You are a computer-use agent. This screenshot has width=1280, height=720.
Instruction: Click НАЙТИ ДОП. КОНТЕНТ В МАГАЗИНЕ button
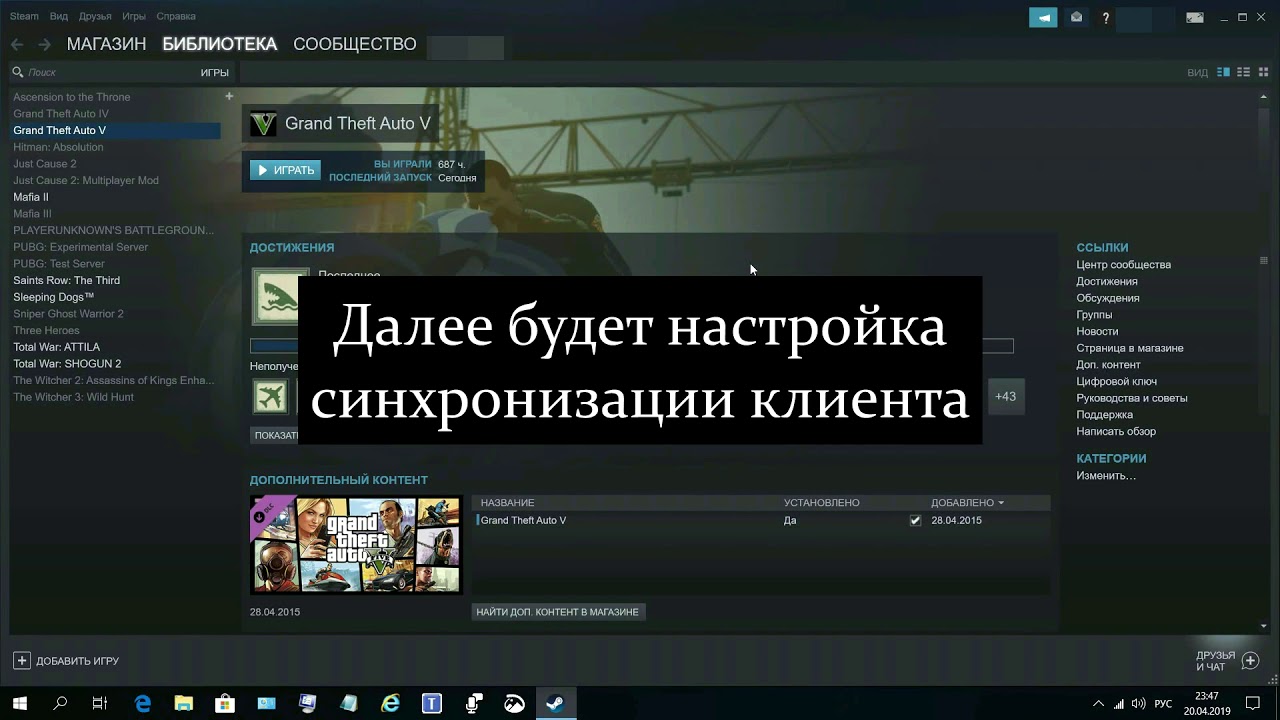pos(557,612)
